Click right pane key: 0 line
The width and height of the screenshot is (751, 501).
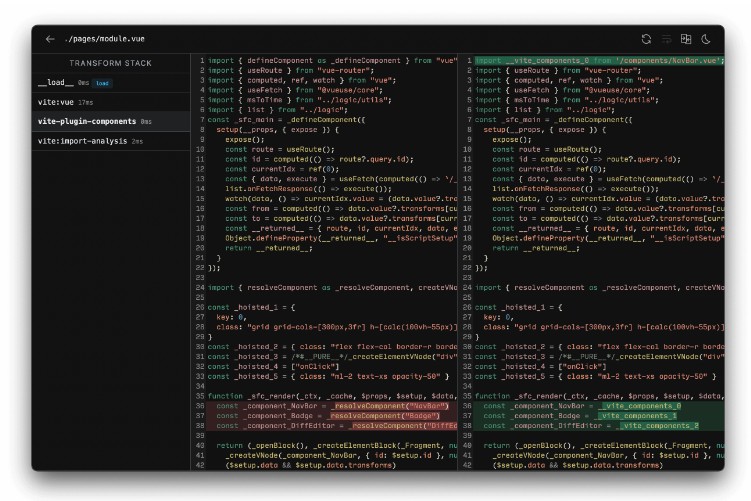[498, 317]
